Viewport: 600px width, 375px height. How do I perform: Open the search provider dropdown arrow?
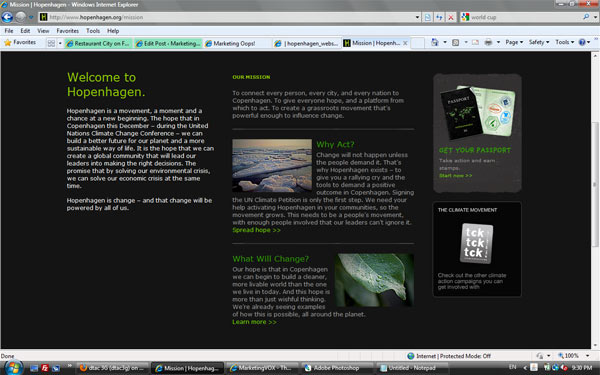[595, 17]
